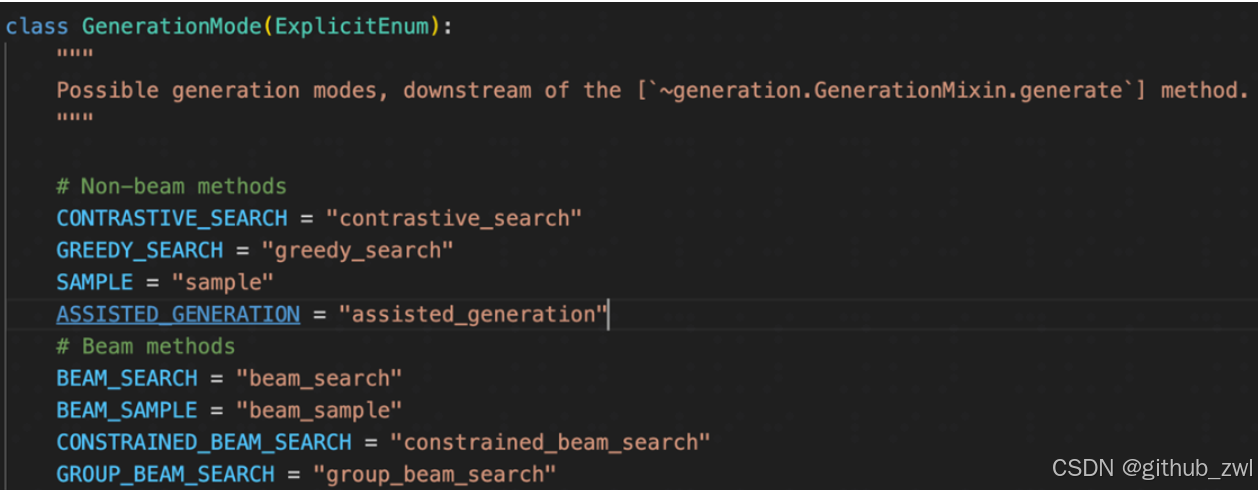
Task: Click the '# Beam methods' comment
Action: click(x=146, y=346)
